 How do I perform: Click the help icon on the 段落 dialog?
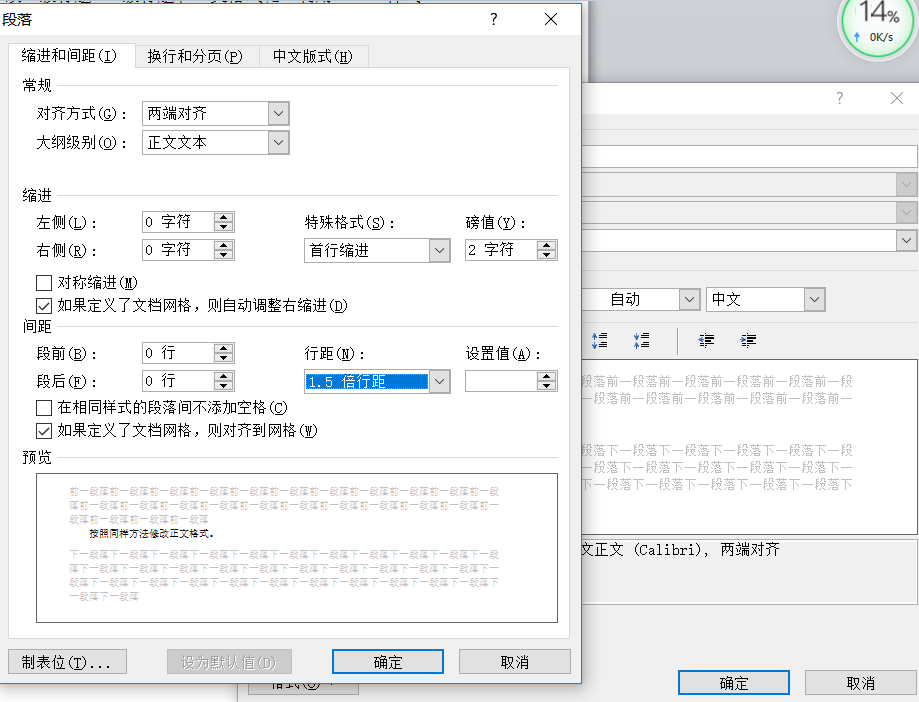click(x=495, y=20)
